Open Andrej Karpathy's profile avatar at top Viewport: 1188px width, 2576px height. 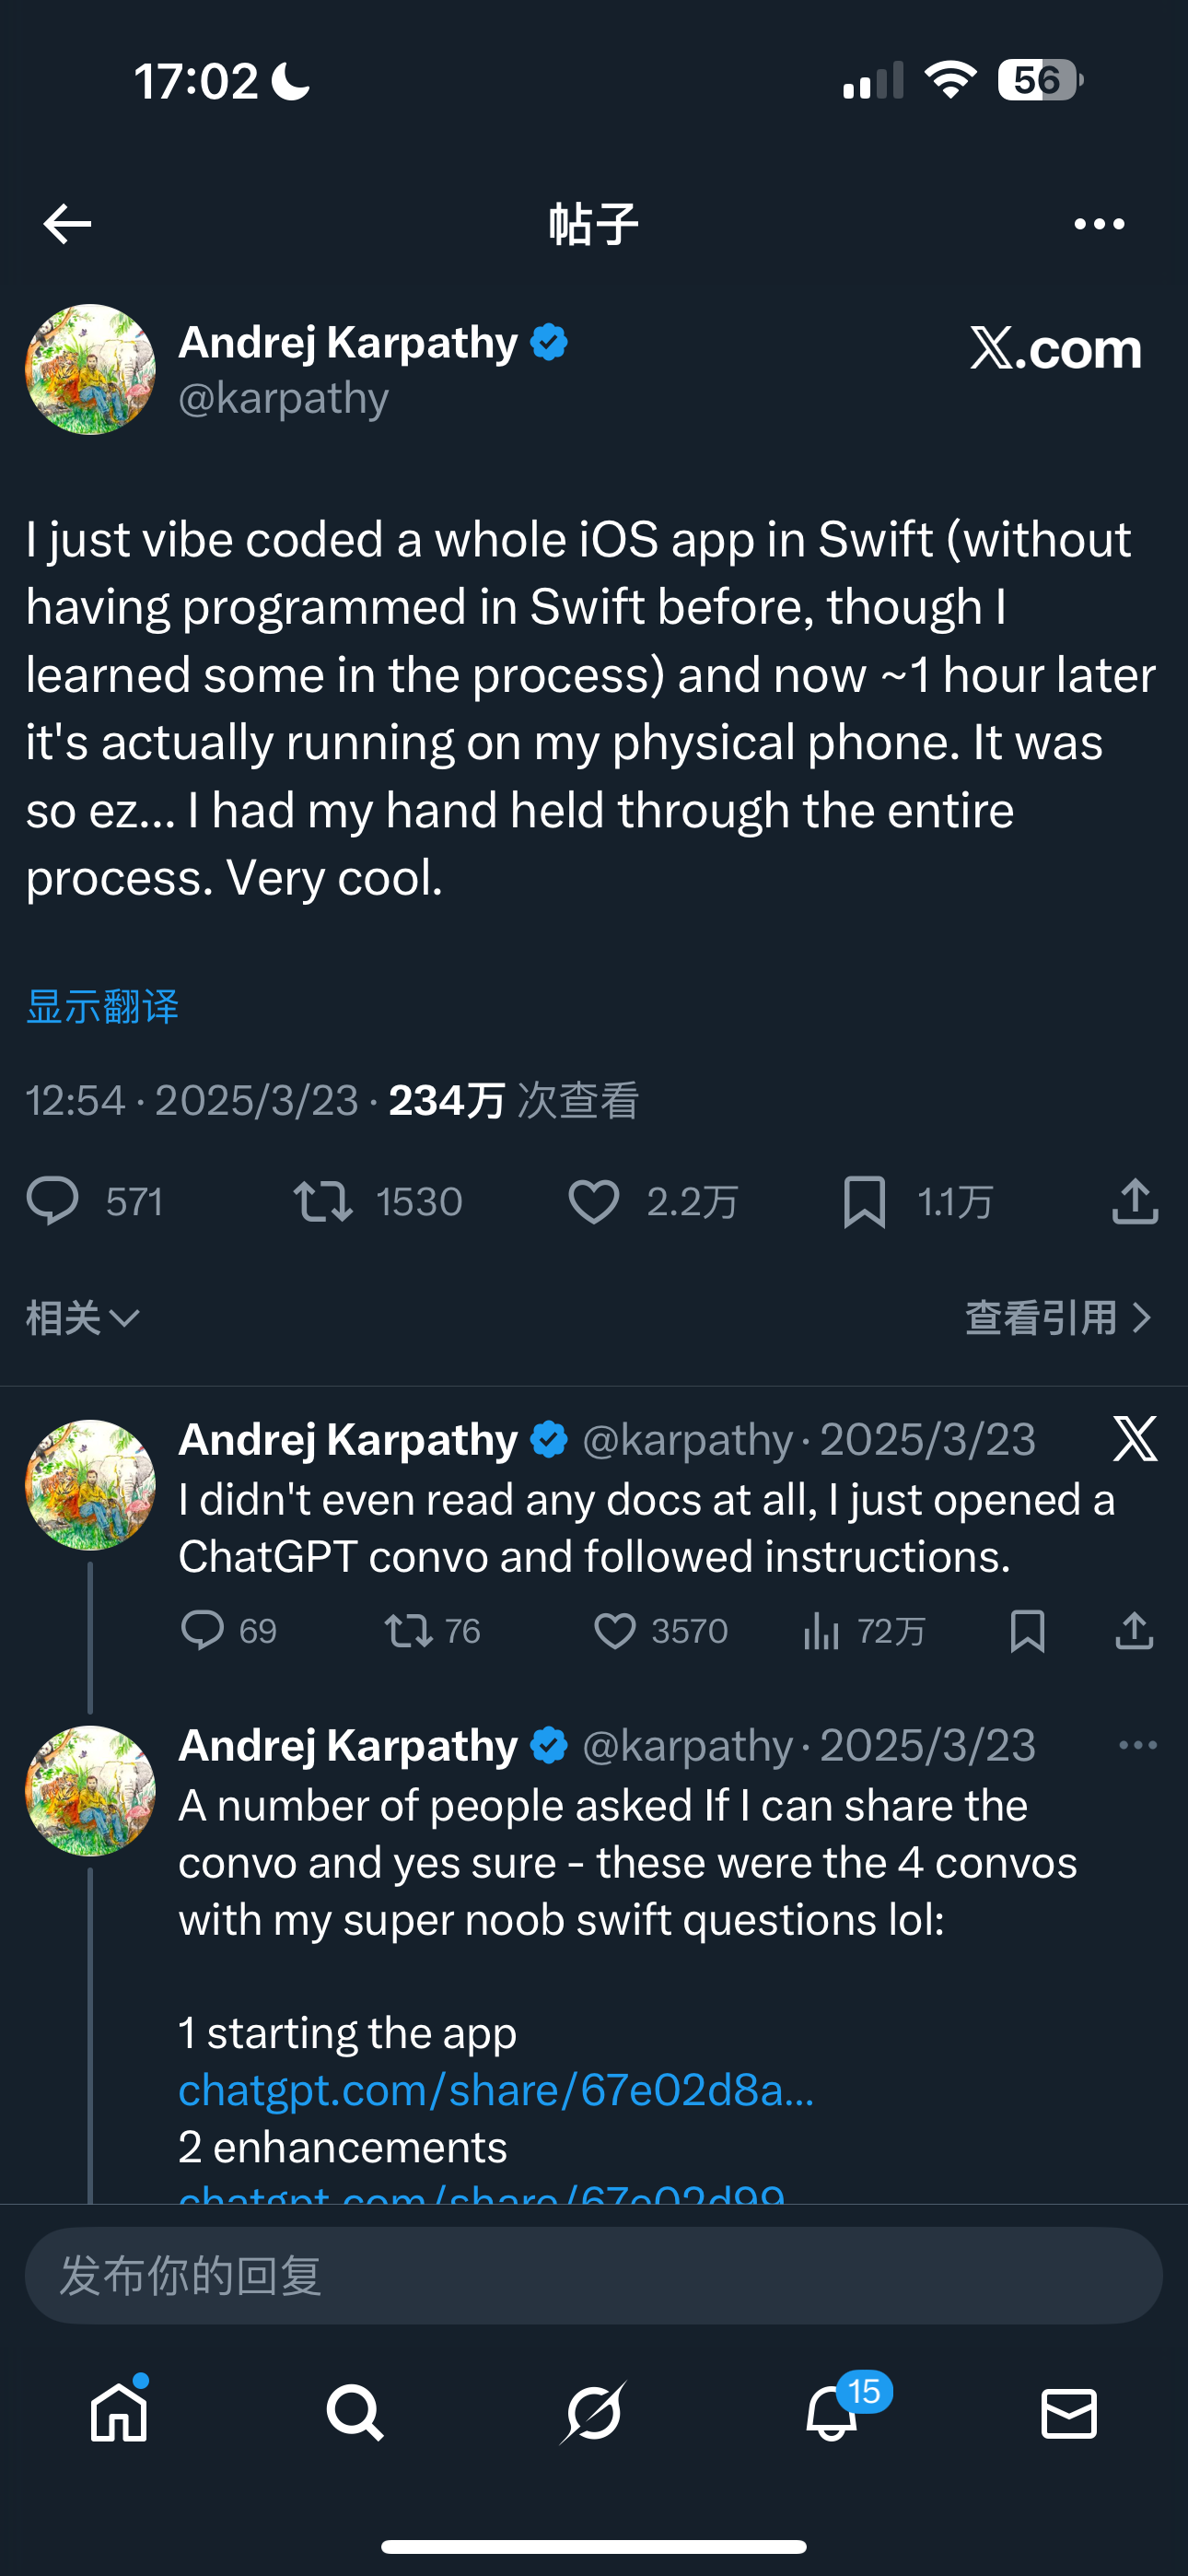pos(90,369)
